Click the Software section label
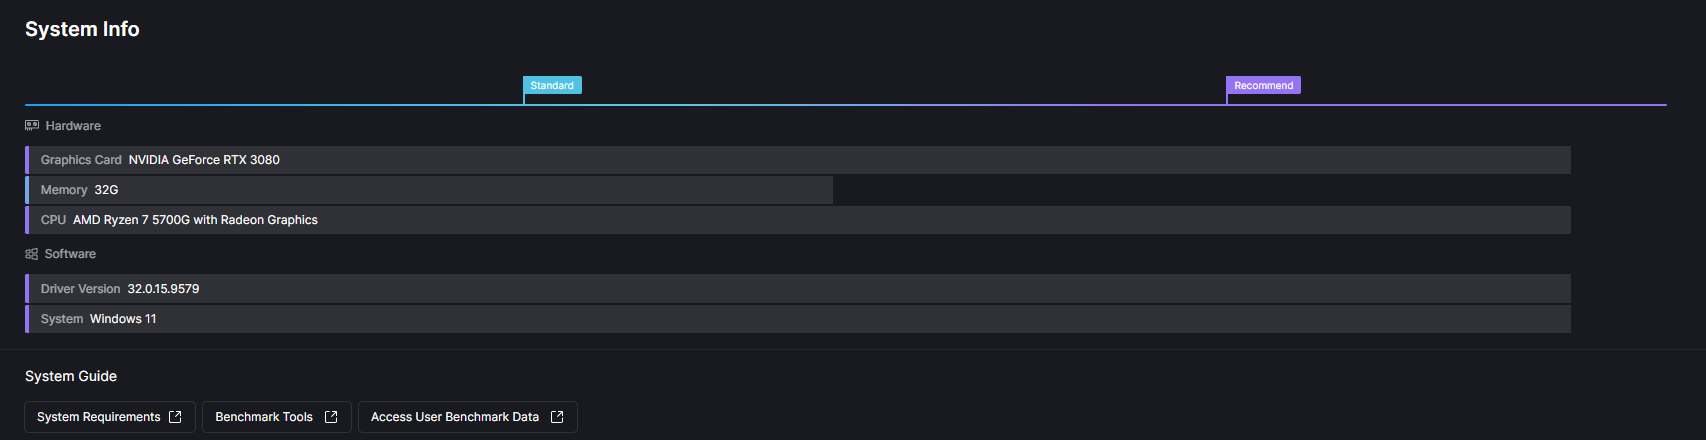The width and height of the screenshot is (1706, 440). coord(70,254)
